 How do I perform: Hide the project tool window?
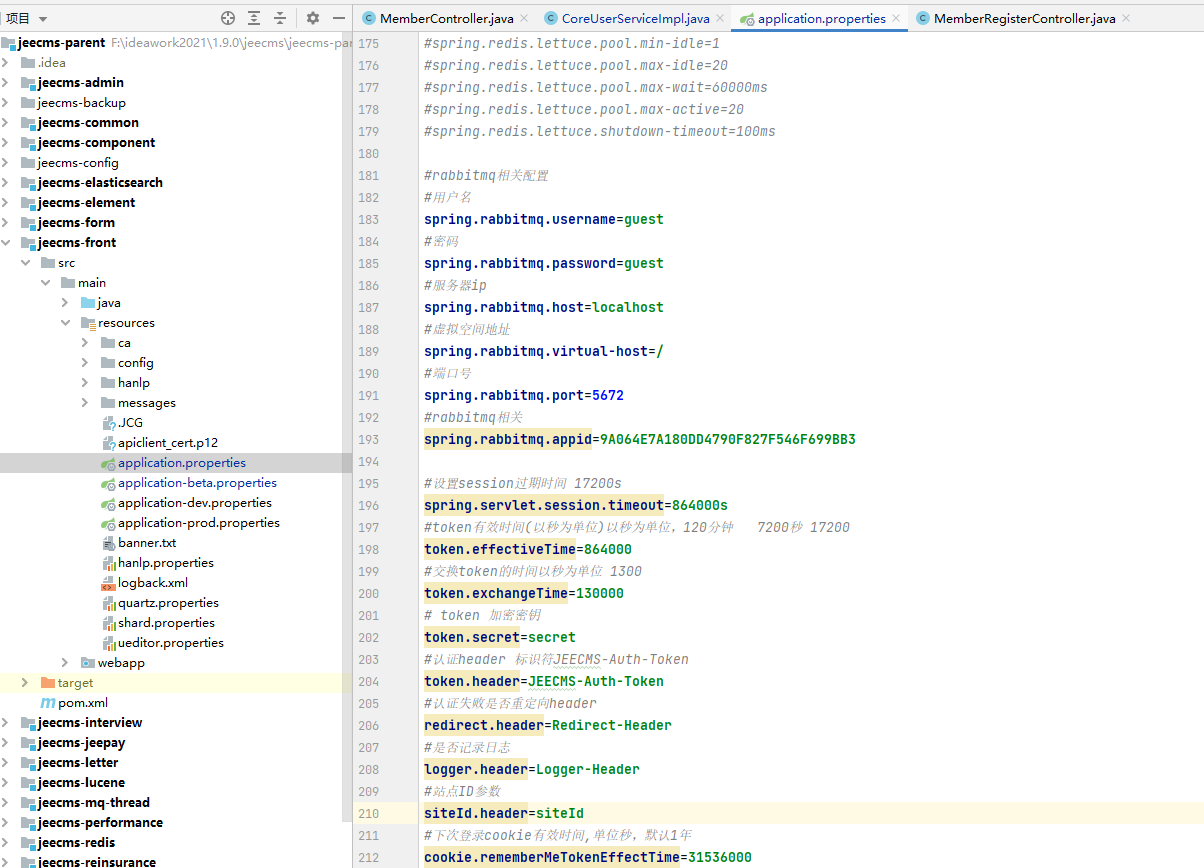[x=339, y=18]
